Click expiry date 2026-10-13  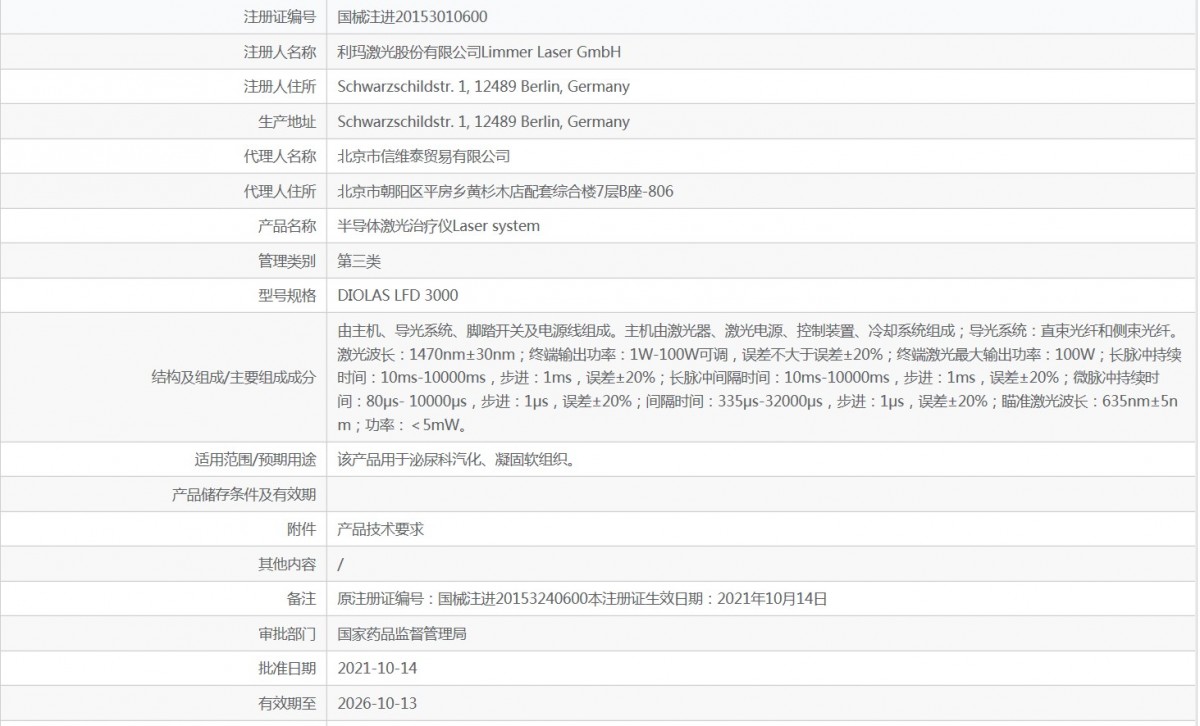pyautogui.click(x=377, y=703)
